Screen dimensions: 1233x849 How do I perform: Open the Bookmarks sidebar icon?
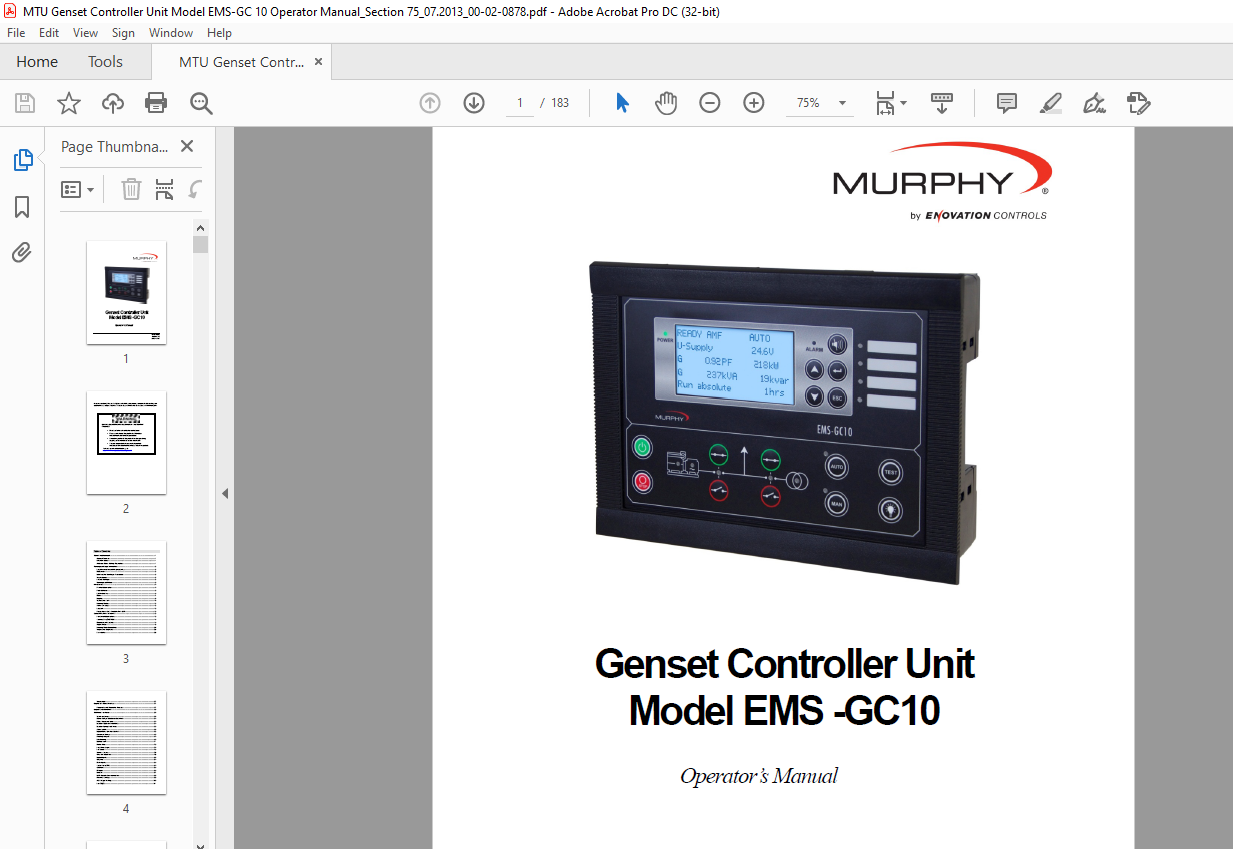pyautogui.click(x=22, y=207)
